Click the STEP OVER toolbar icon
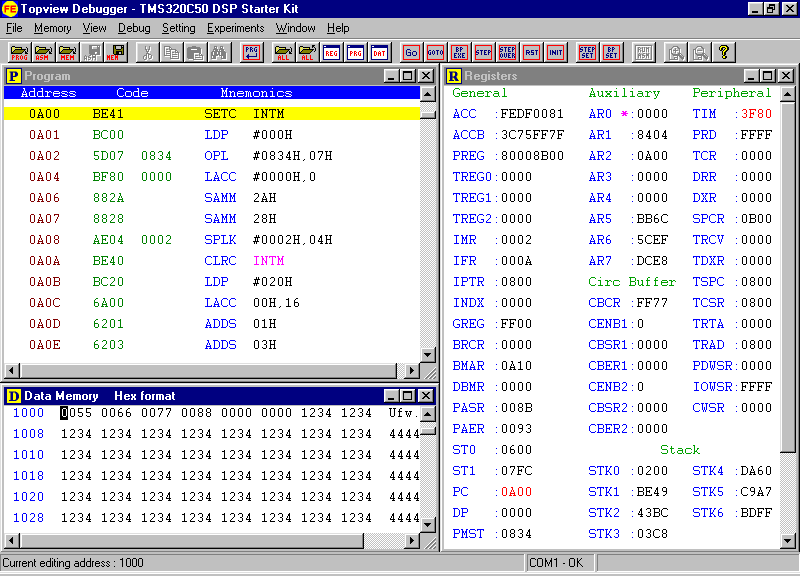This screenshot has width=800, height=576. pos(507,52)
